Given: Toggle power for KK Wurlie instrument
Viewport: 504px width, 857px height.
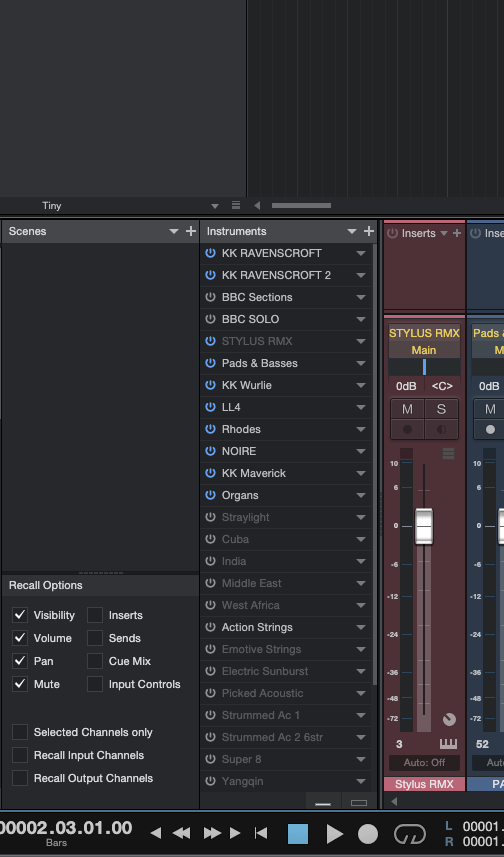Looking at the screenshot, I should [x=210, y=385].
